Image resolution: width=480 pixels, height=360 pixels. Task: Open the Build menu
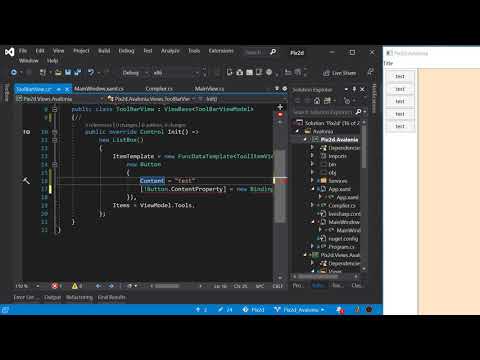point(104,51)
